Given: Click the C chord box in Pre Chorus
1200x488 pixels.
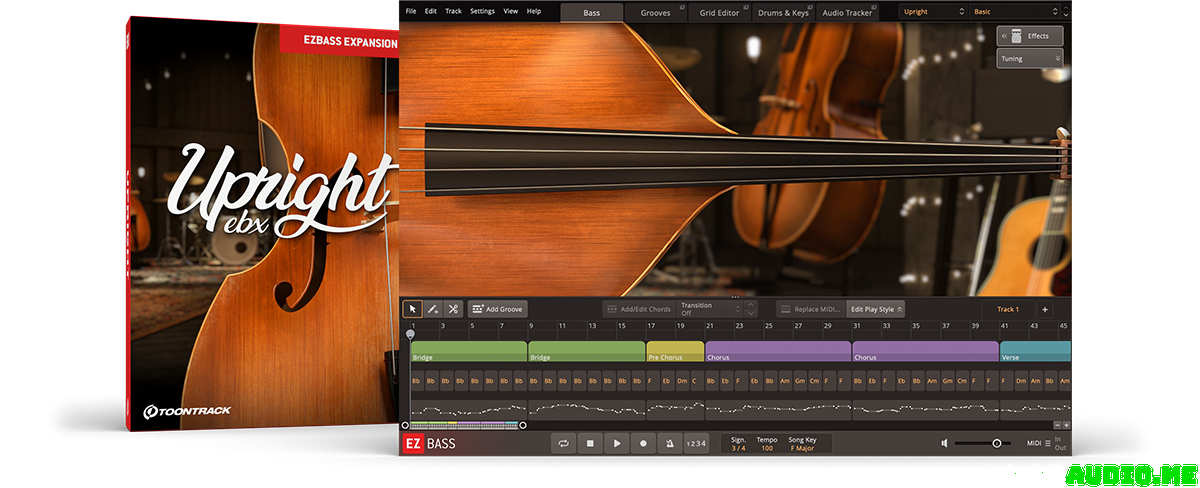Looking at the screenshot, I should coord(695,381).
